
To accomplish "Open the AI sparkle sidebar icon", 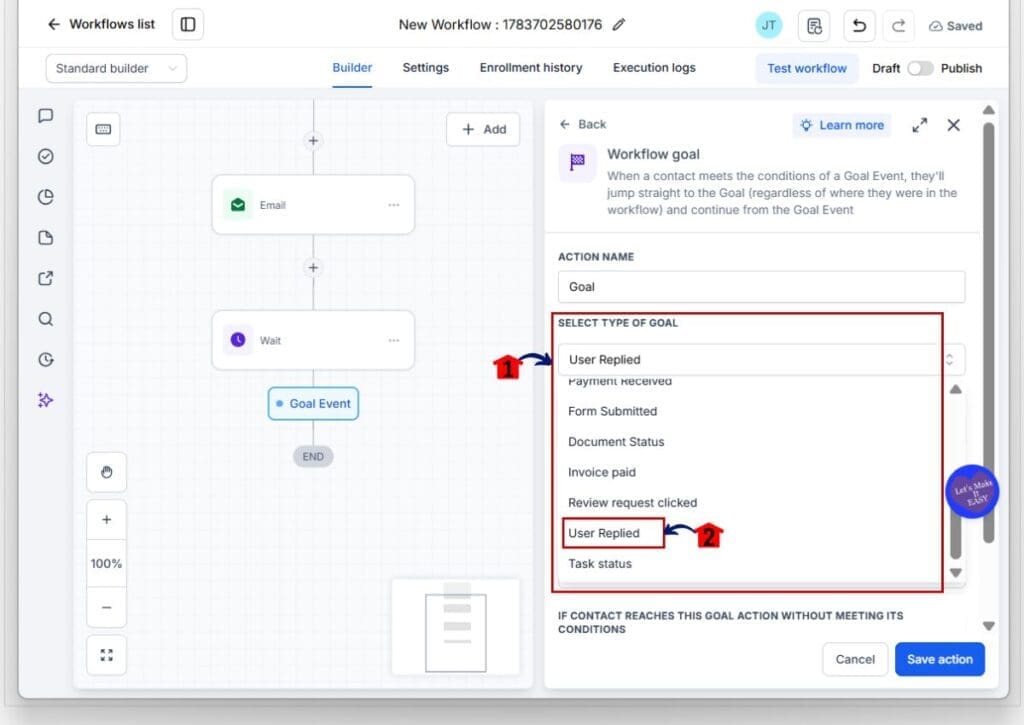I will (45, 400).
